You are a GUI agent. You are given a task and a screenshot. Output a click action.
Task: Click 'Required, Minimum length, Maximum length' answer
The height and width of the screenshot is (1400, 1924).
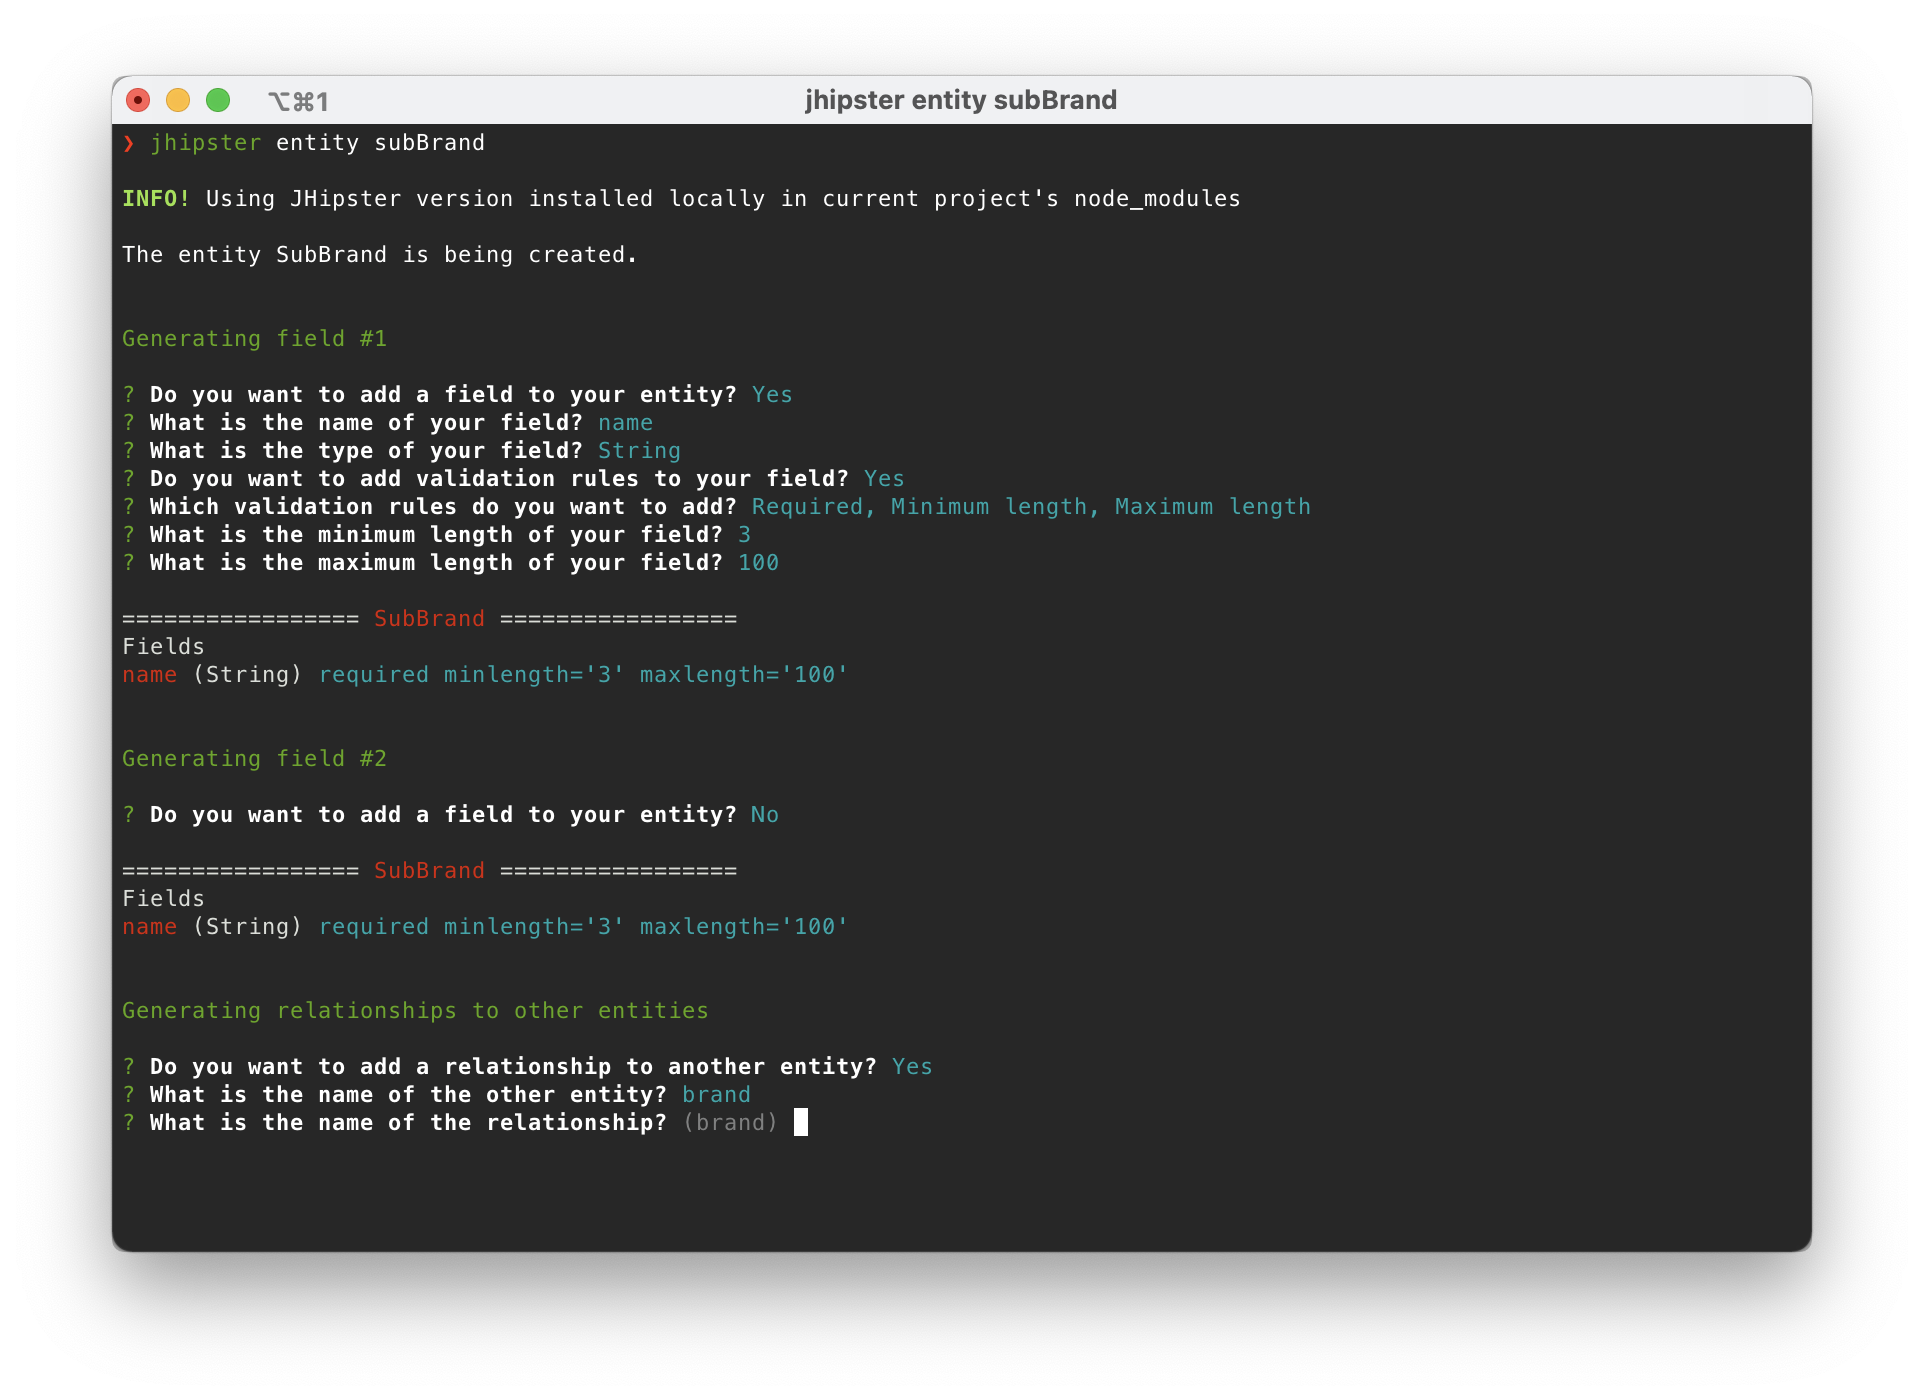pyautogui.click(x=1031, y=507)
